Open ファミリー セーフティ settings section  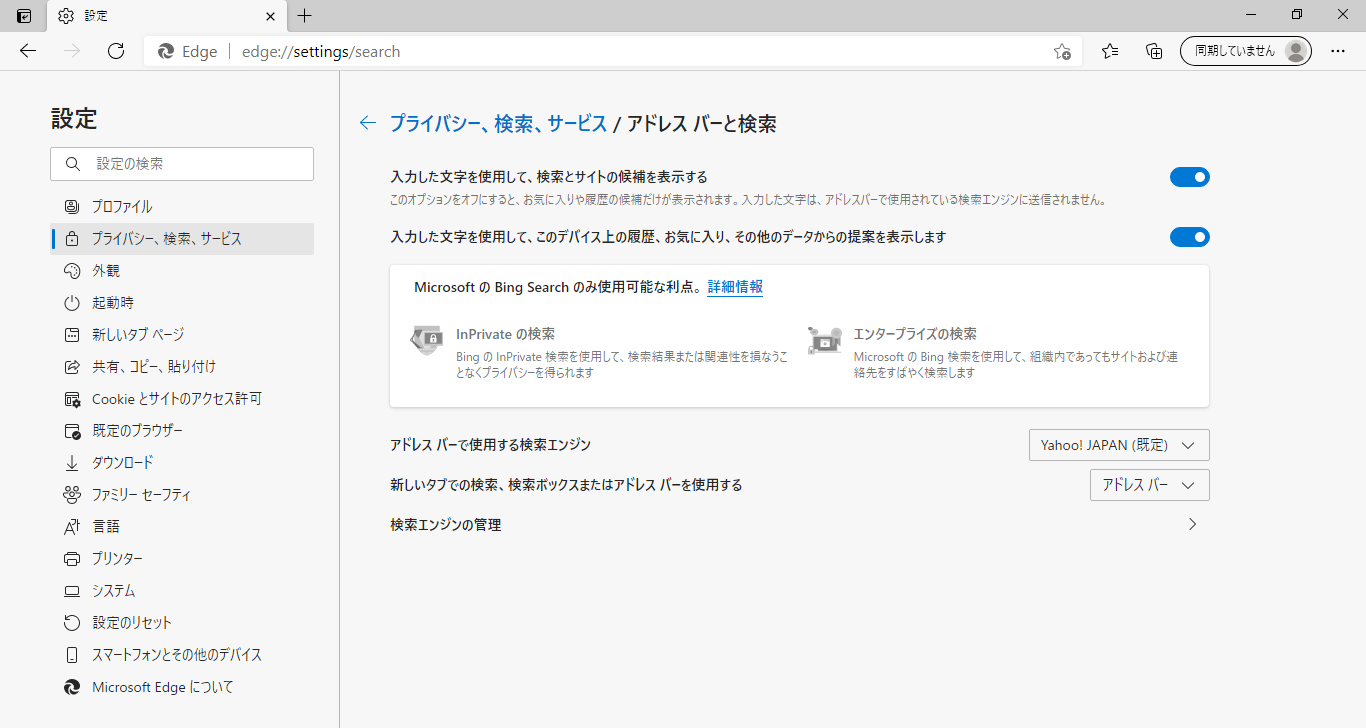point(182,495)
